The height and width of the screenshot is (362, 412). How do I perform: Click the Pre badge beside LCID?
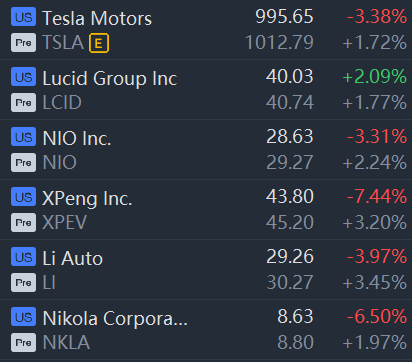pos(23,103)
